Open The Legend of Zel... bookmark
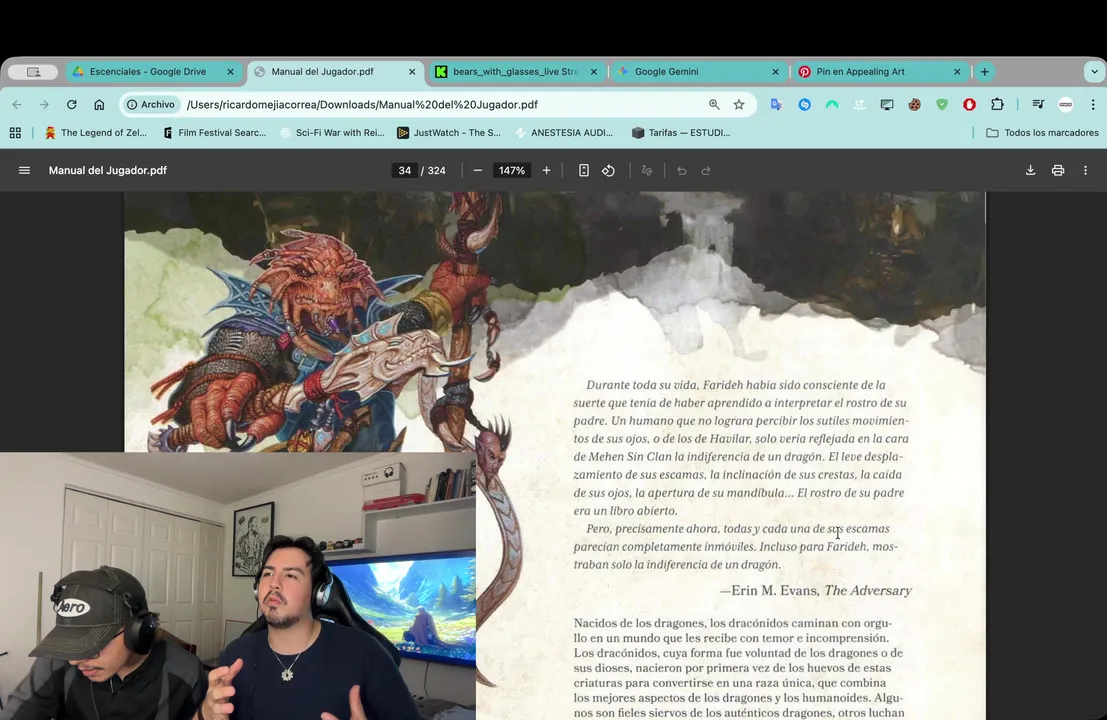 click(x=96, y=133)
